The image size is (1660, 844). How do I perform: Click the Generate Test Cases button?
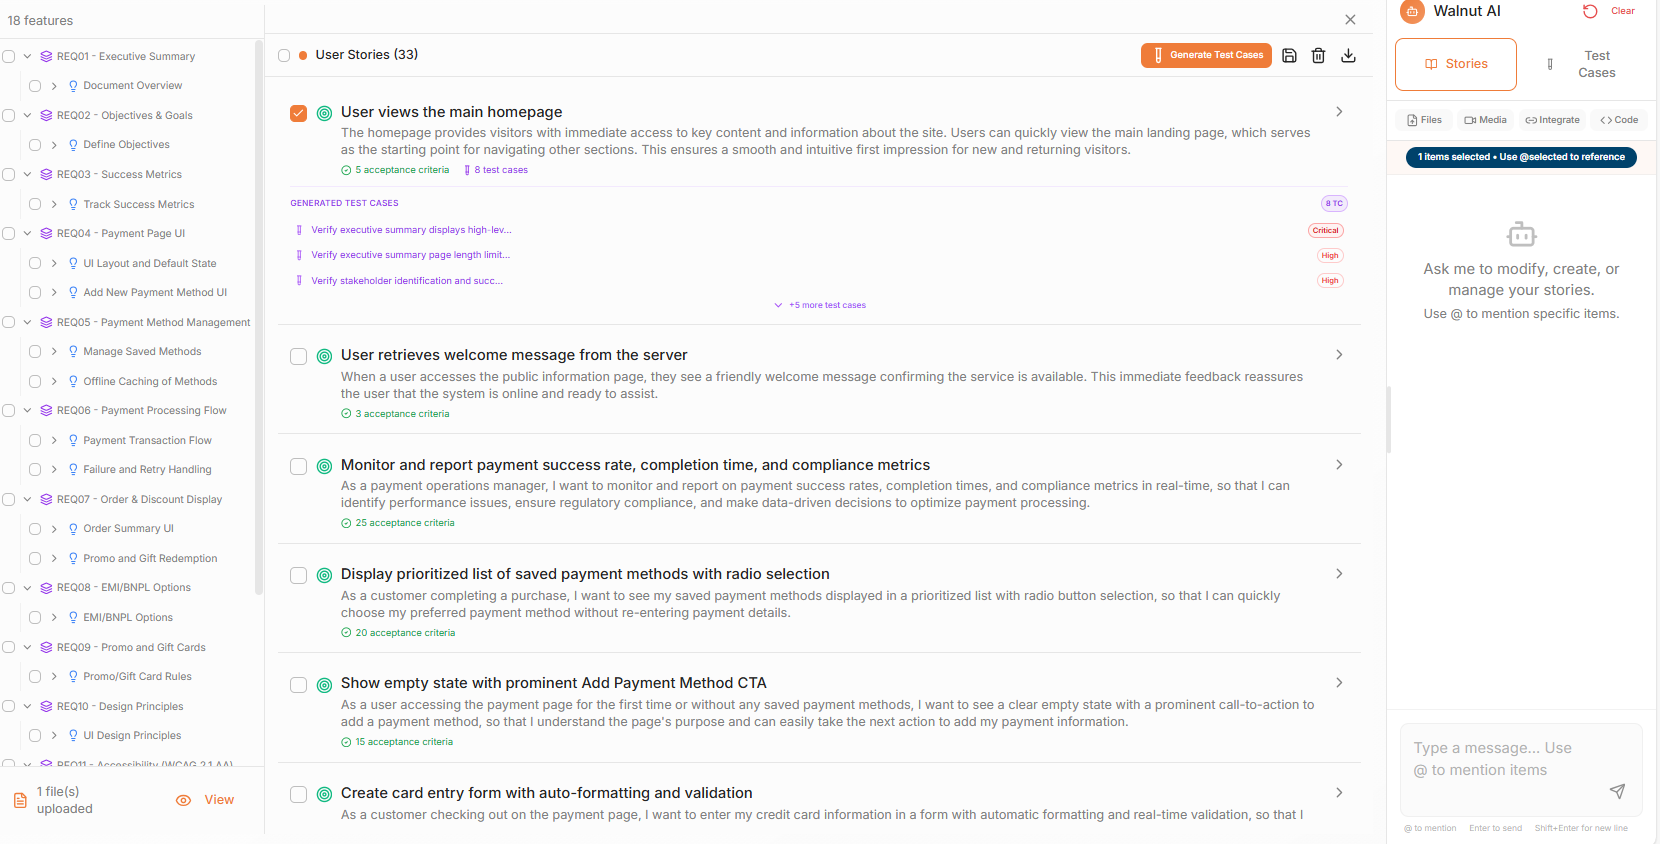(x=1205, y=56)
